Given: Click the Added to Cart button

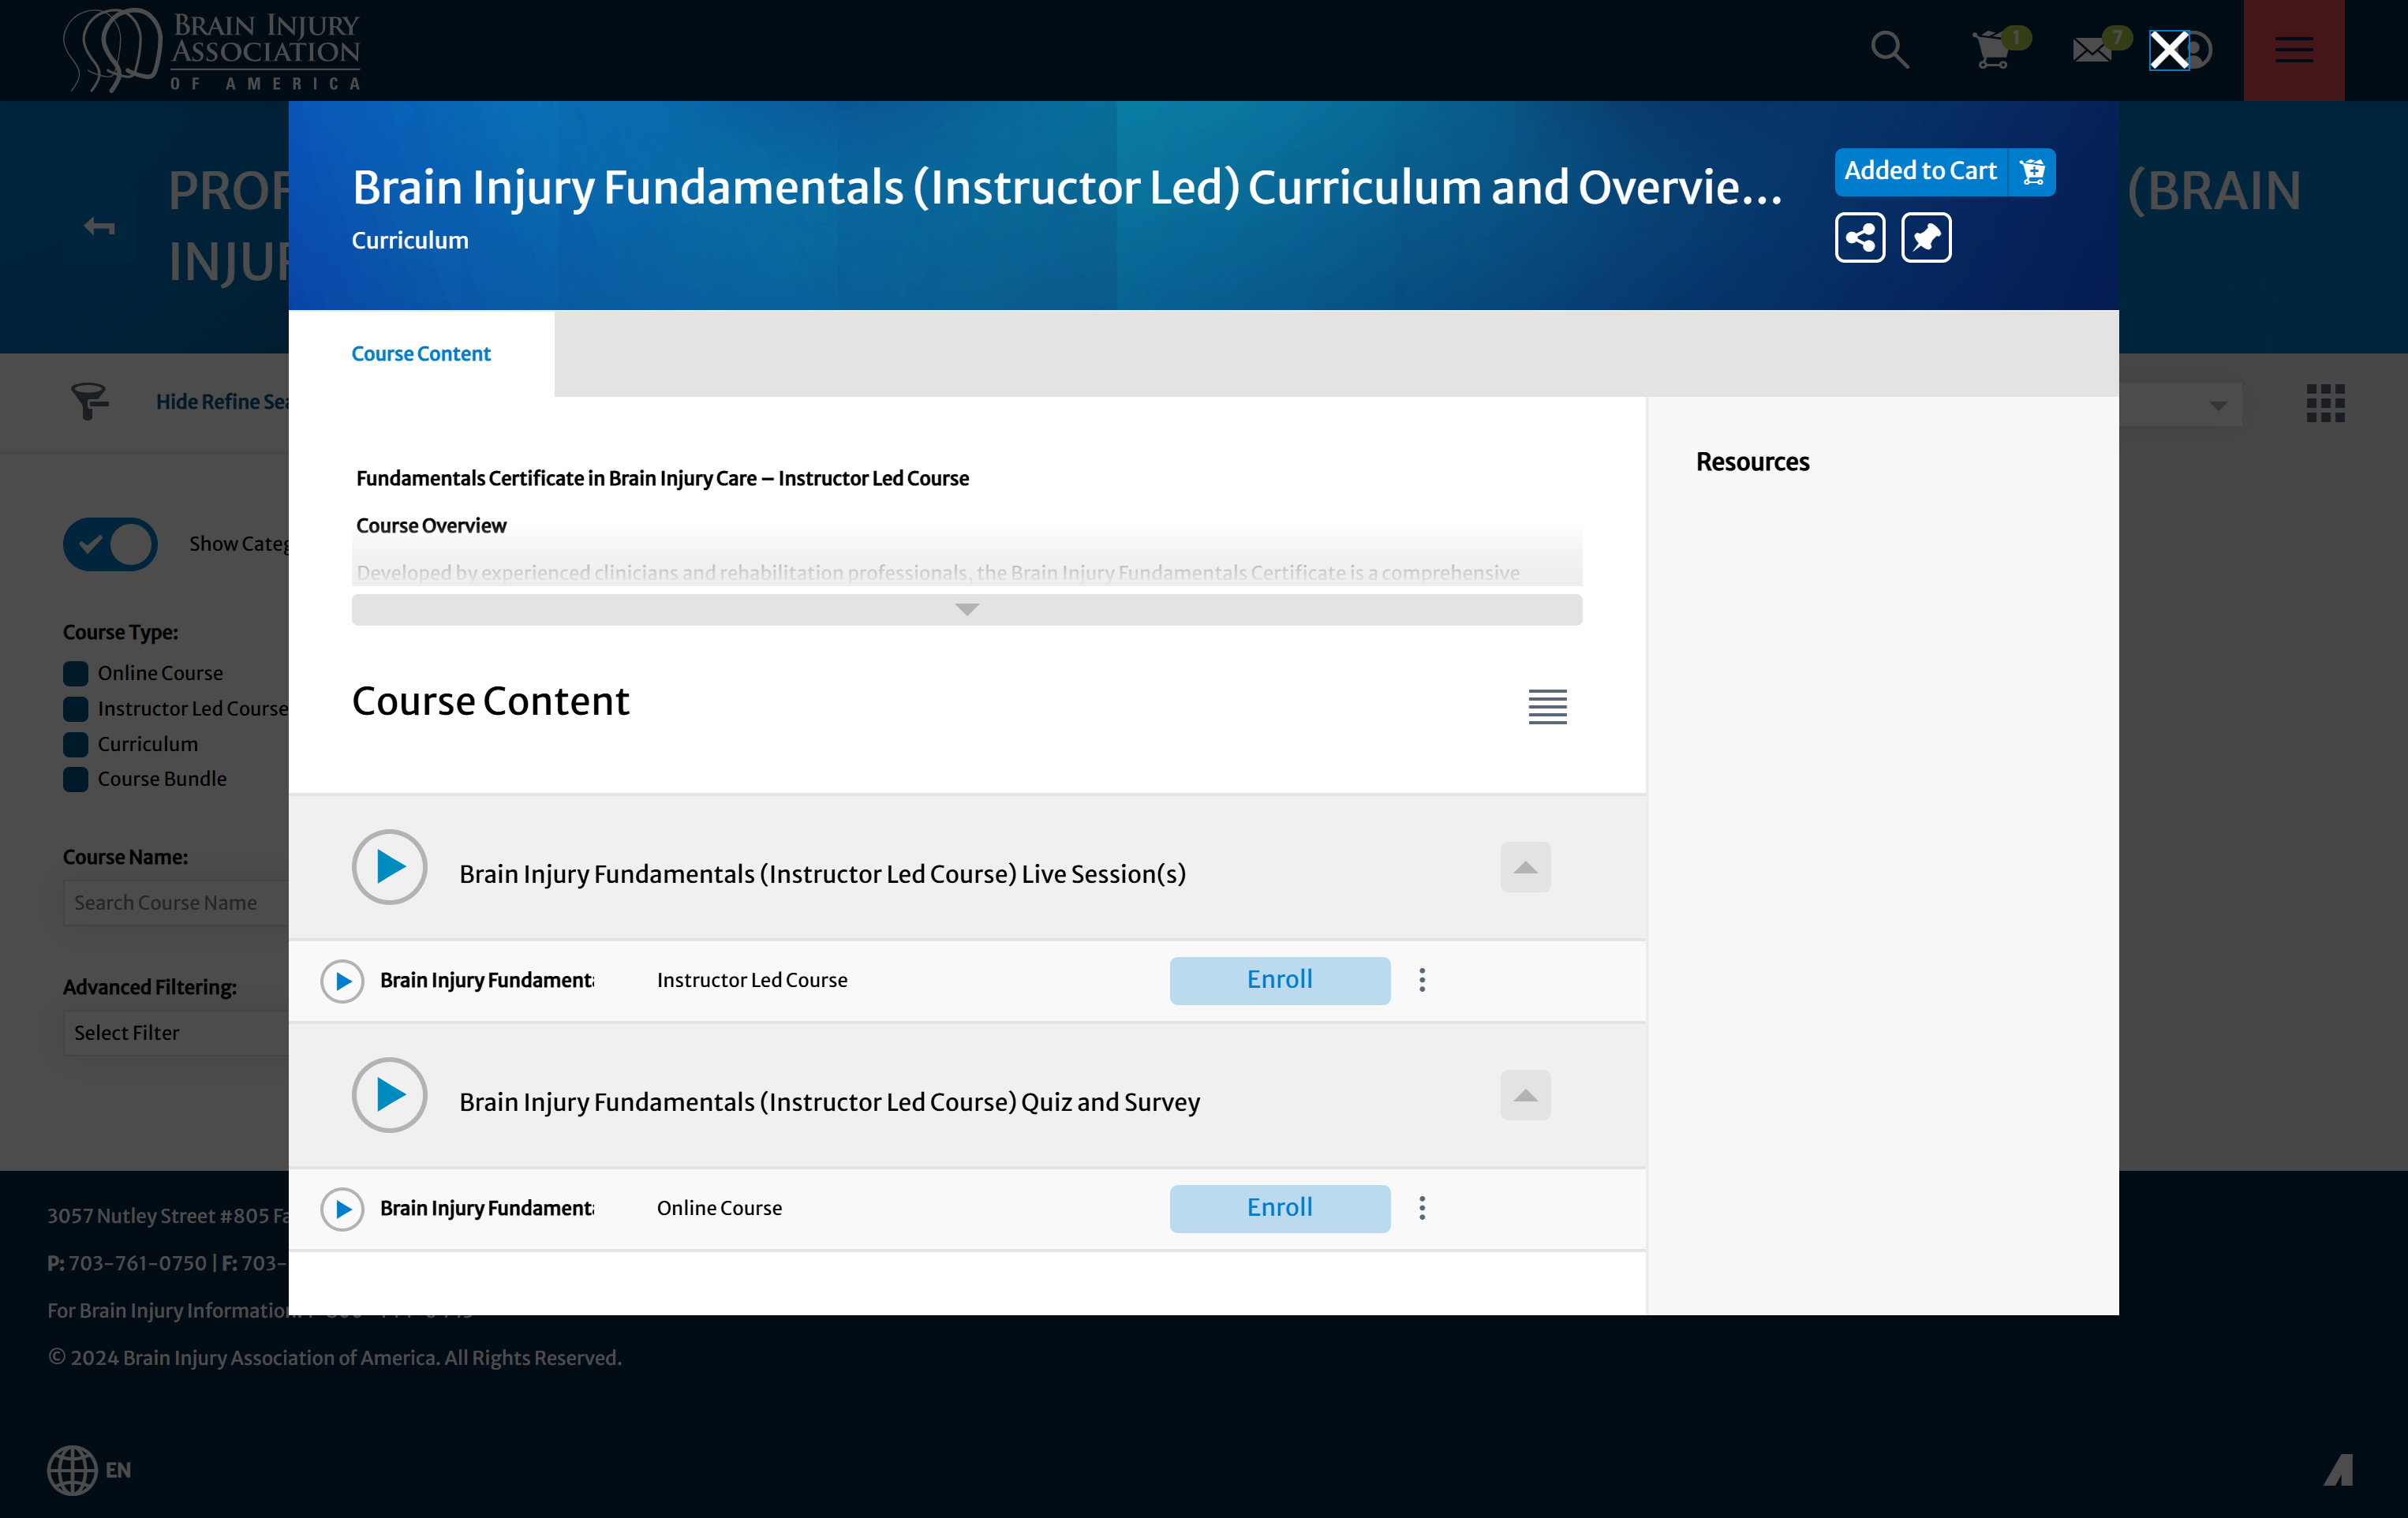Looking at the screenshot, I should point(1944,172).
